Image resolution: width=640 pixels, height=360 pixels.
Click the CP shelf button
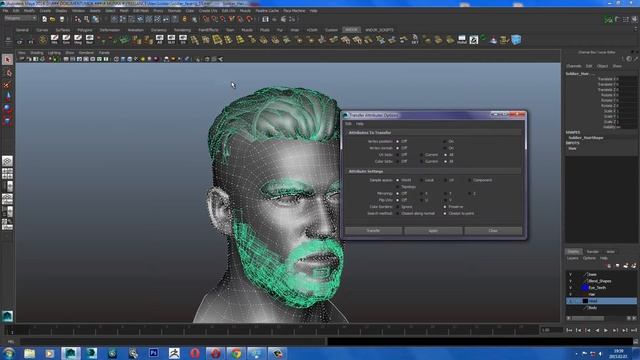tap(20, 40)
